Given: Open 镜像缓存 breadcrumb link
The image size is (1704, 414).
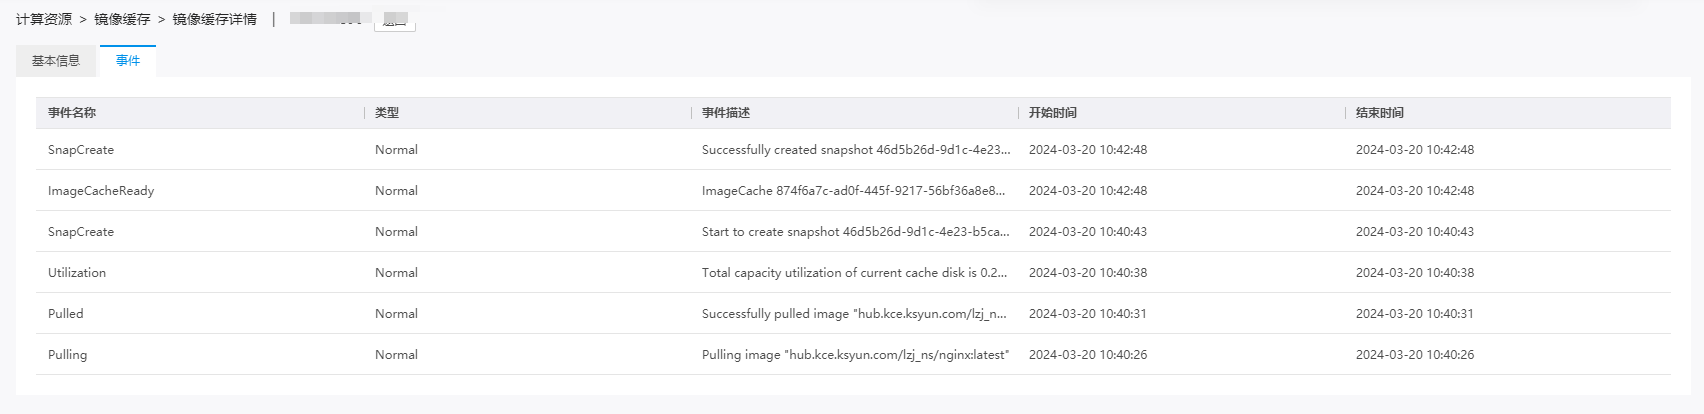Looking at the screenshot, I should pyautogui.click(x=122, y=19).
